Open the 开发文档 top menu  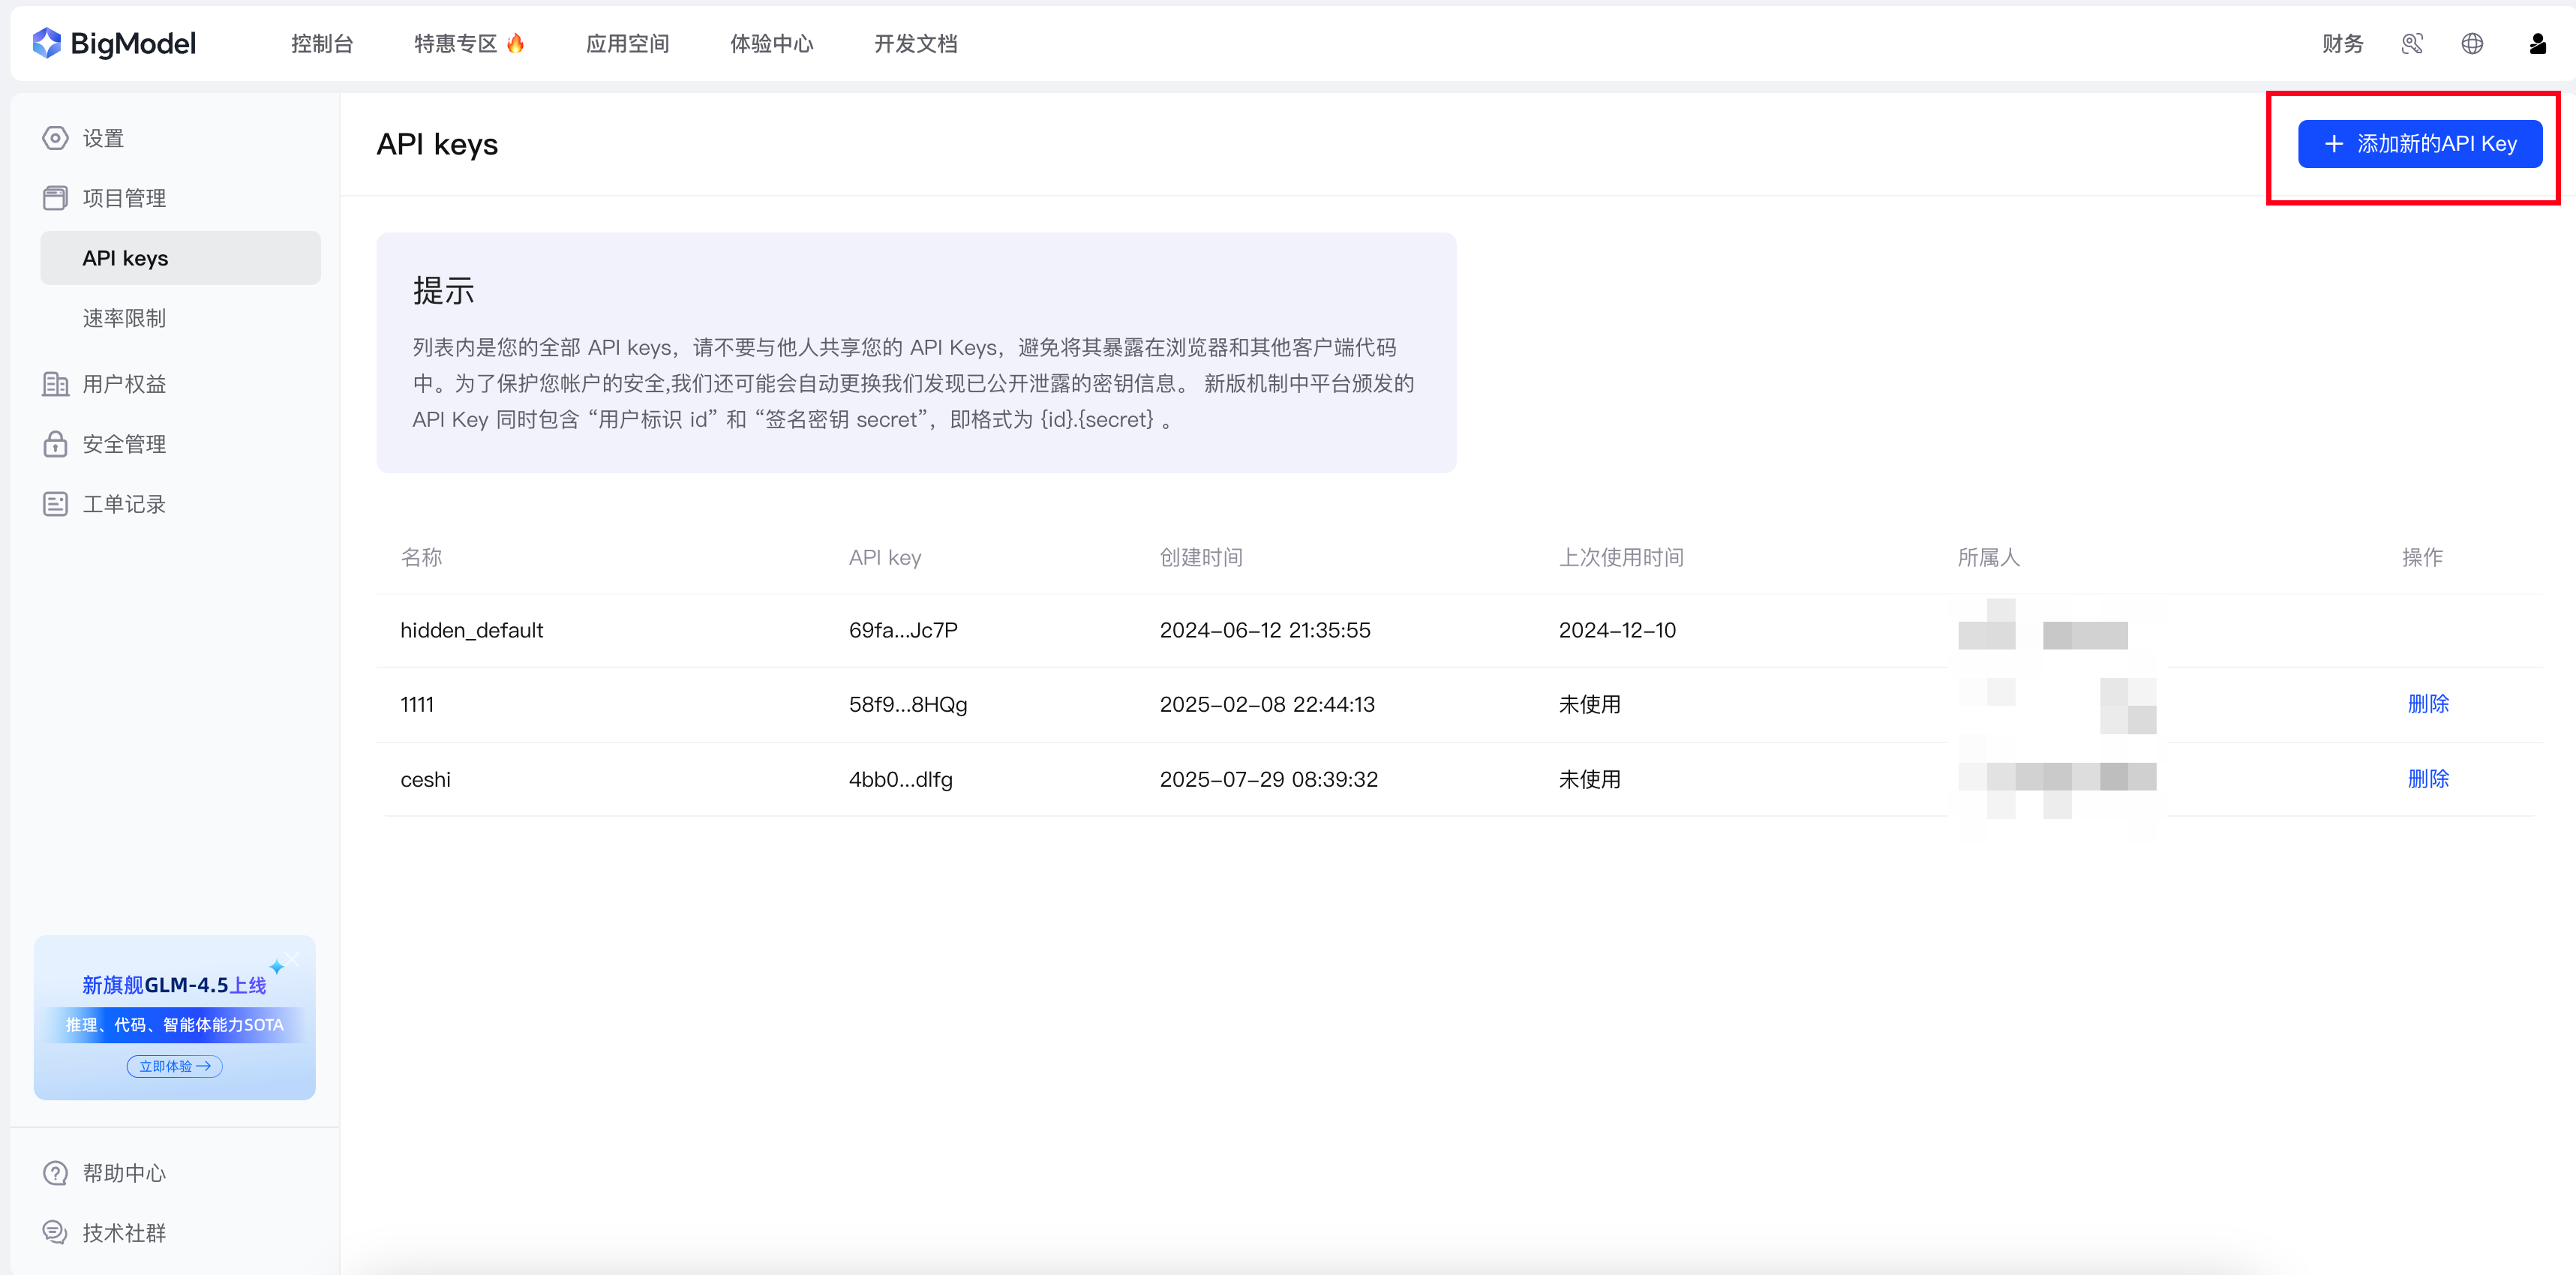pyautogui.click(x=915, y=43)
